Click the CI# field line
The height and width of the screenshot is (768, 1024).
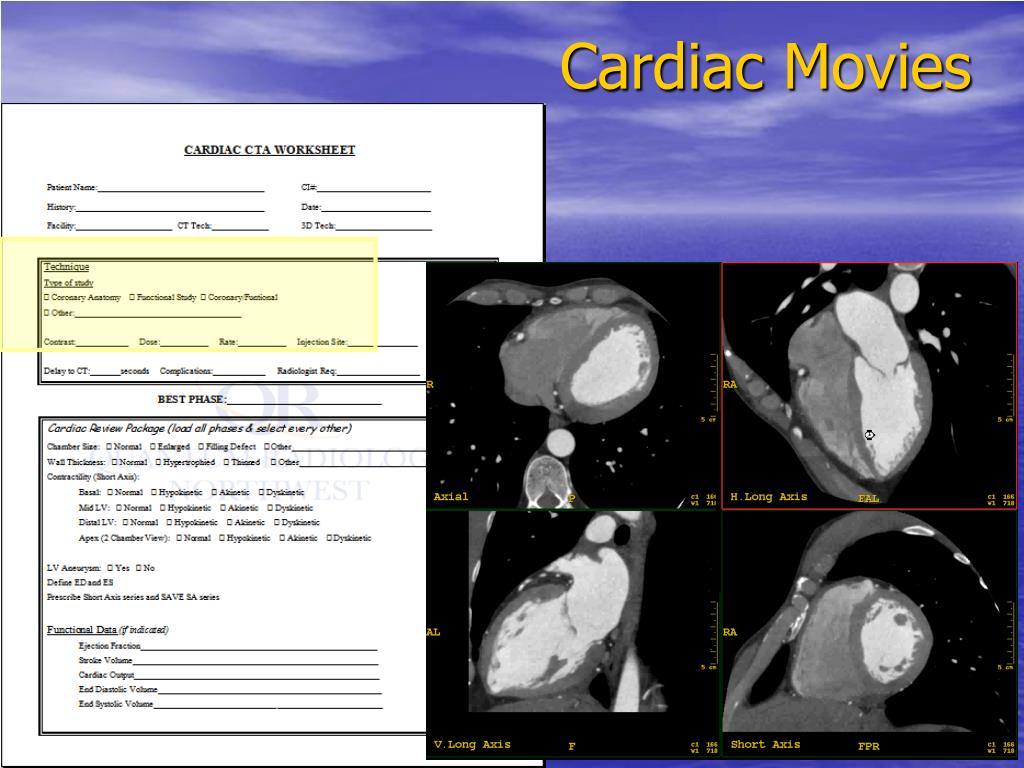click(374, 189)
